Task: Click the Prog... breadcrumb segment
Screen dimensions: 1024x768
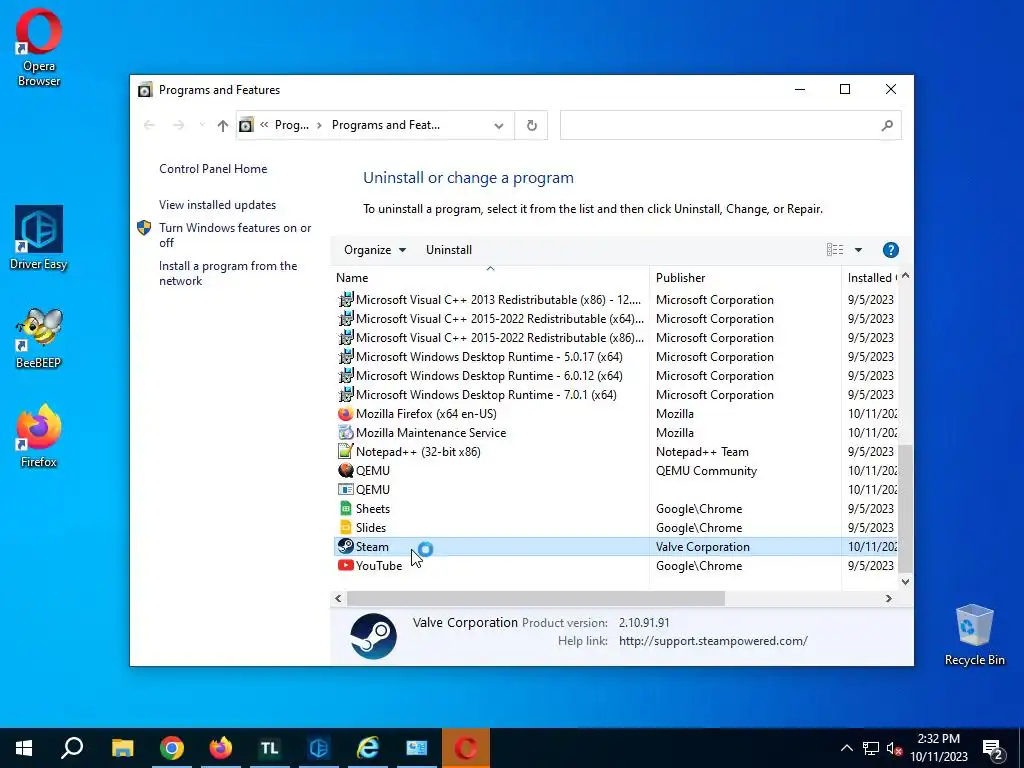Action: point(292,125)
